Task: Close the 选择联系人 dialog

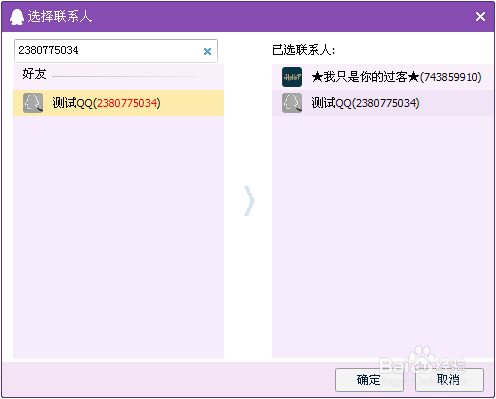Action: (x=480, y=16)
